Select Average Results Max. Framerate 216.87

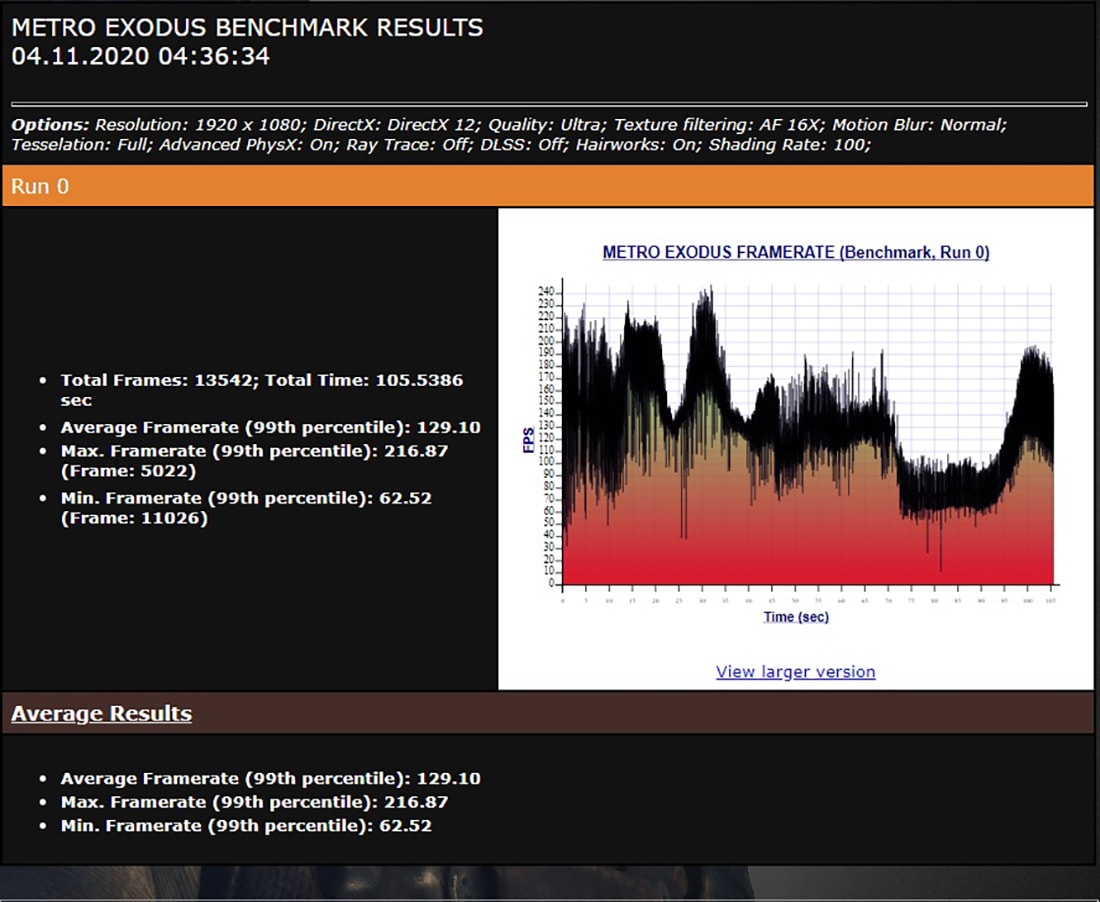pos(254,802)
